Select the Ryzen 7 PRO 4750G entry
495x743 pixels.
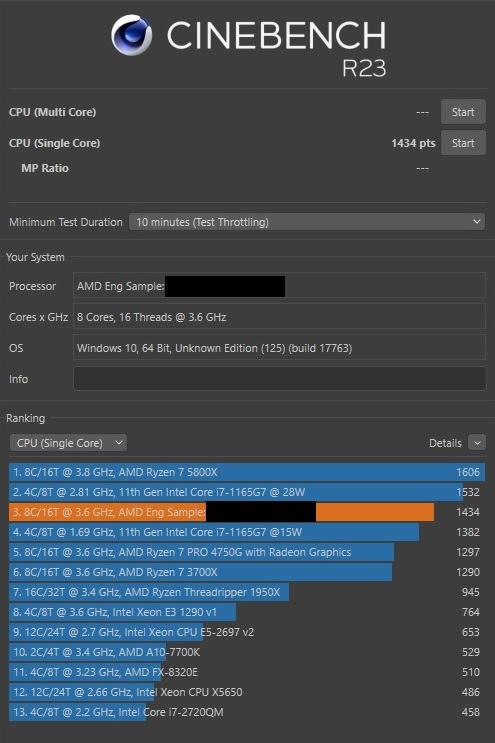tap(247, 552)
